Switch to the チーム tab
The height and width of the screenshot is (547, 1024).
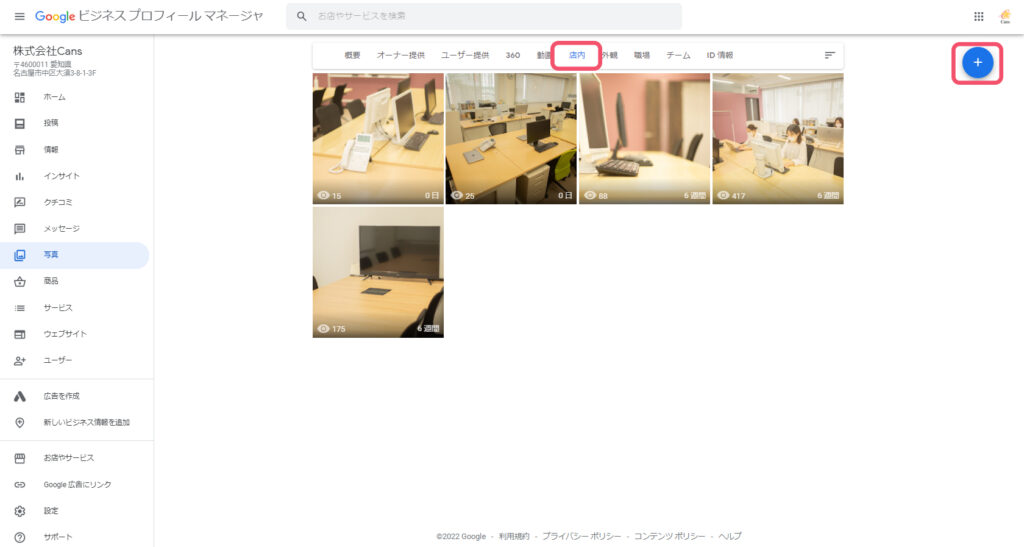tap(678, 56)
